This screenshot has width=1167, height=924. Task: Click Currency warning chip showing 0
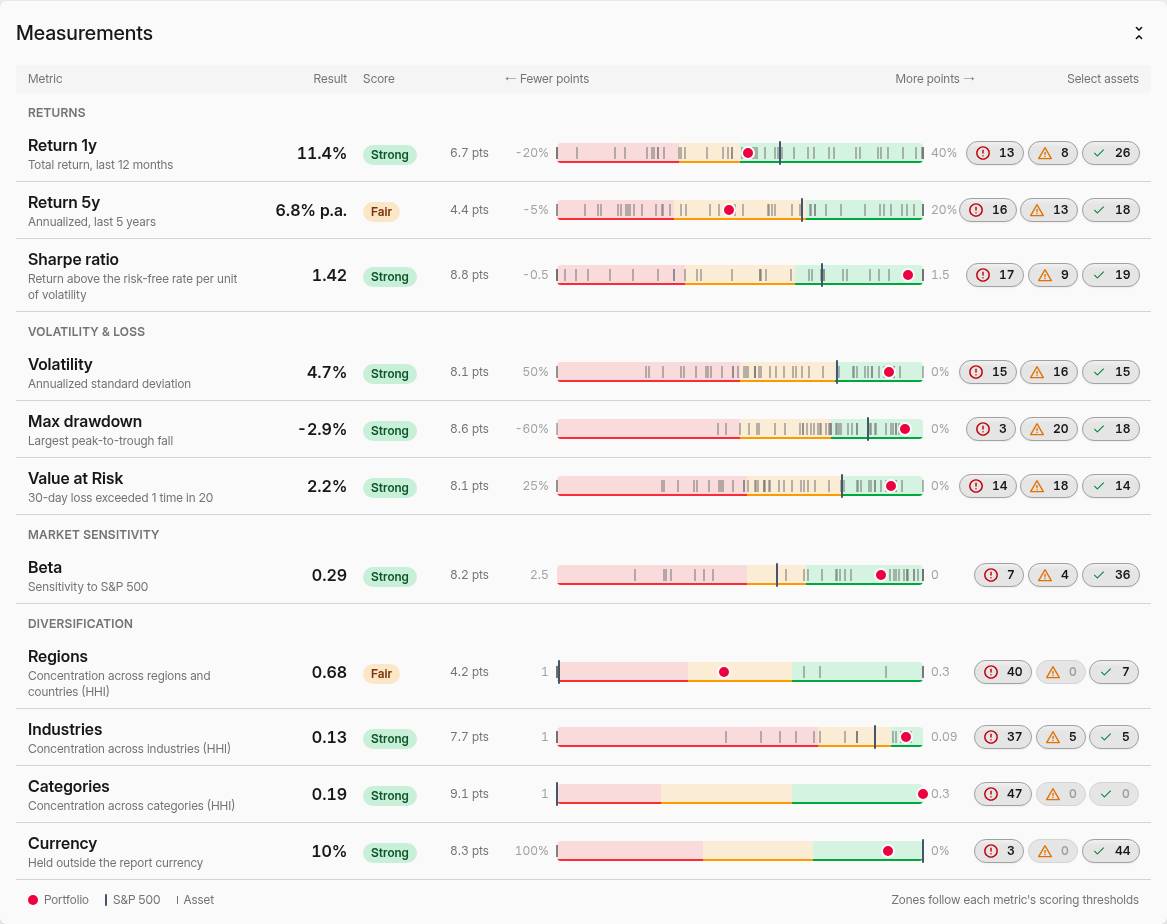(1052, 850)
